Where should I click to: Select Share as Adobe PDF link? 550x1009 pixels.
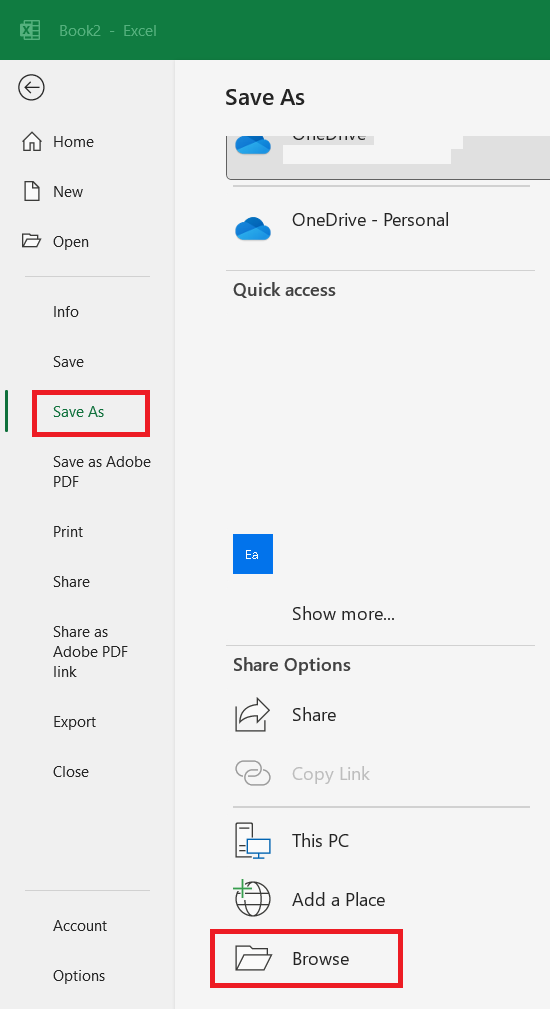91,651
